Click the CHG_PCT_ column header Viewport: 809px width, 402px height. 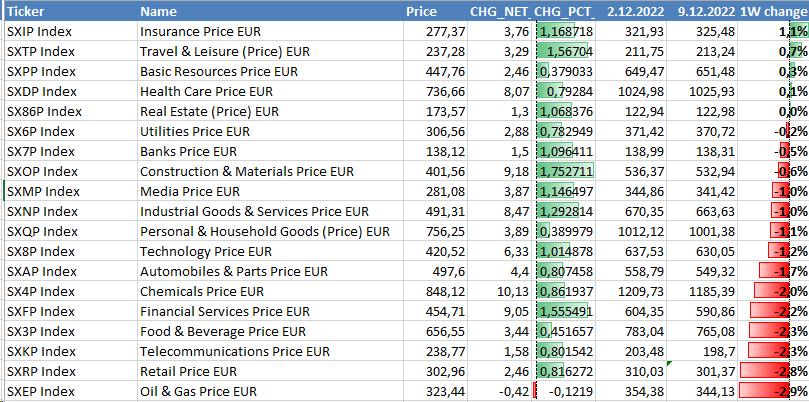tap(563, 11)
